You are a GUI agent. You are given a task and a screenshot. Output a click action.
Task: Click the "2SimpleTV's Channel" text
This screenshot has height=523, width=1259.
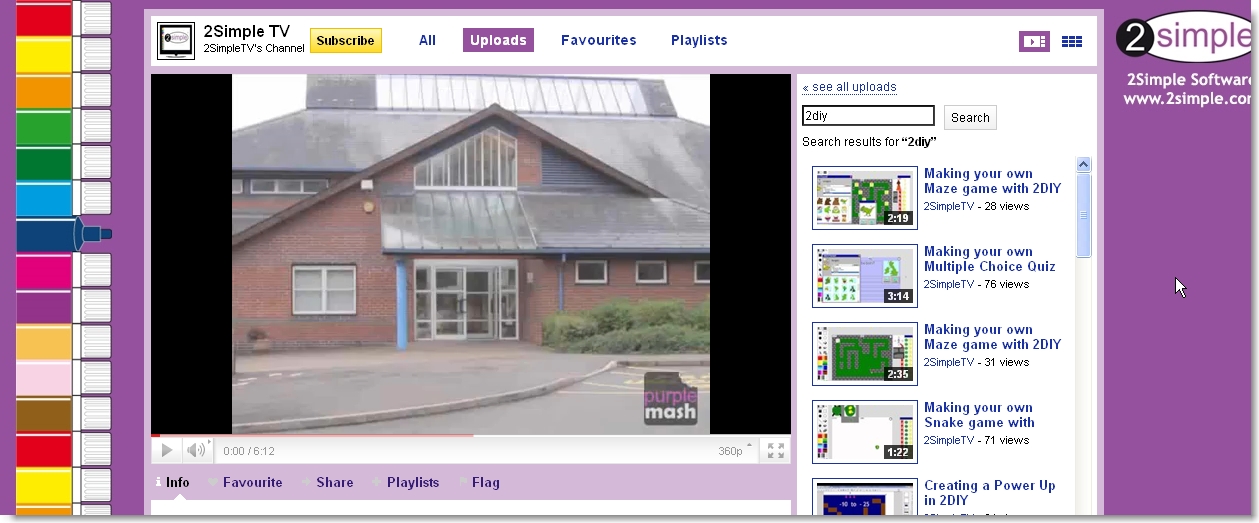pyautogui.click(x=254, y=49)
